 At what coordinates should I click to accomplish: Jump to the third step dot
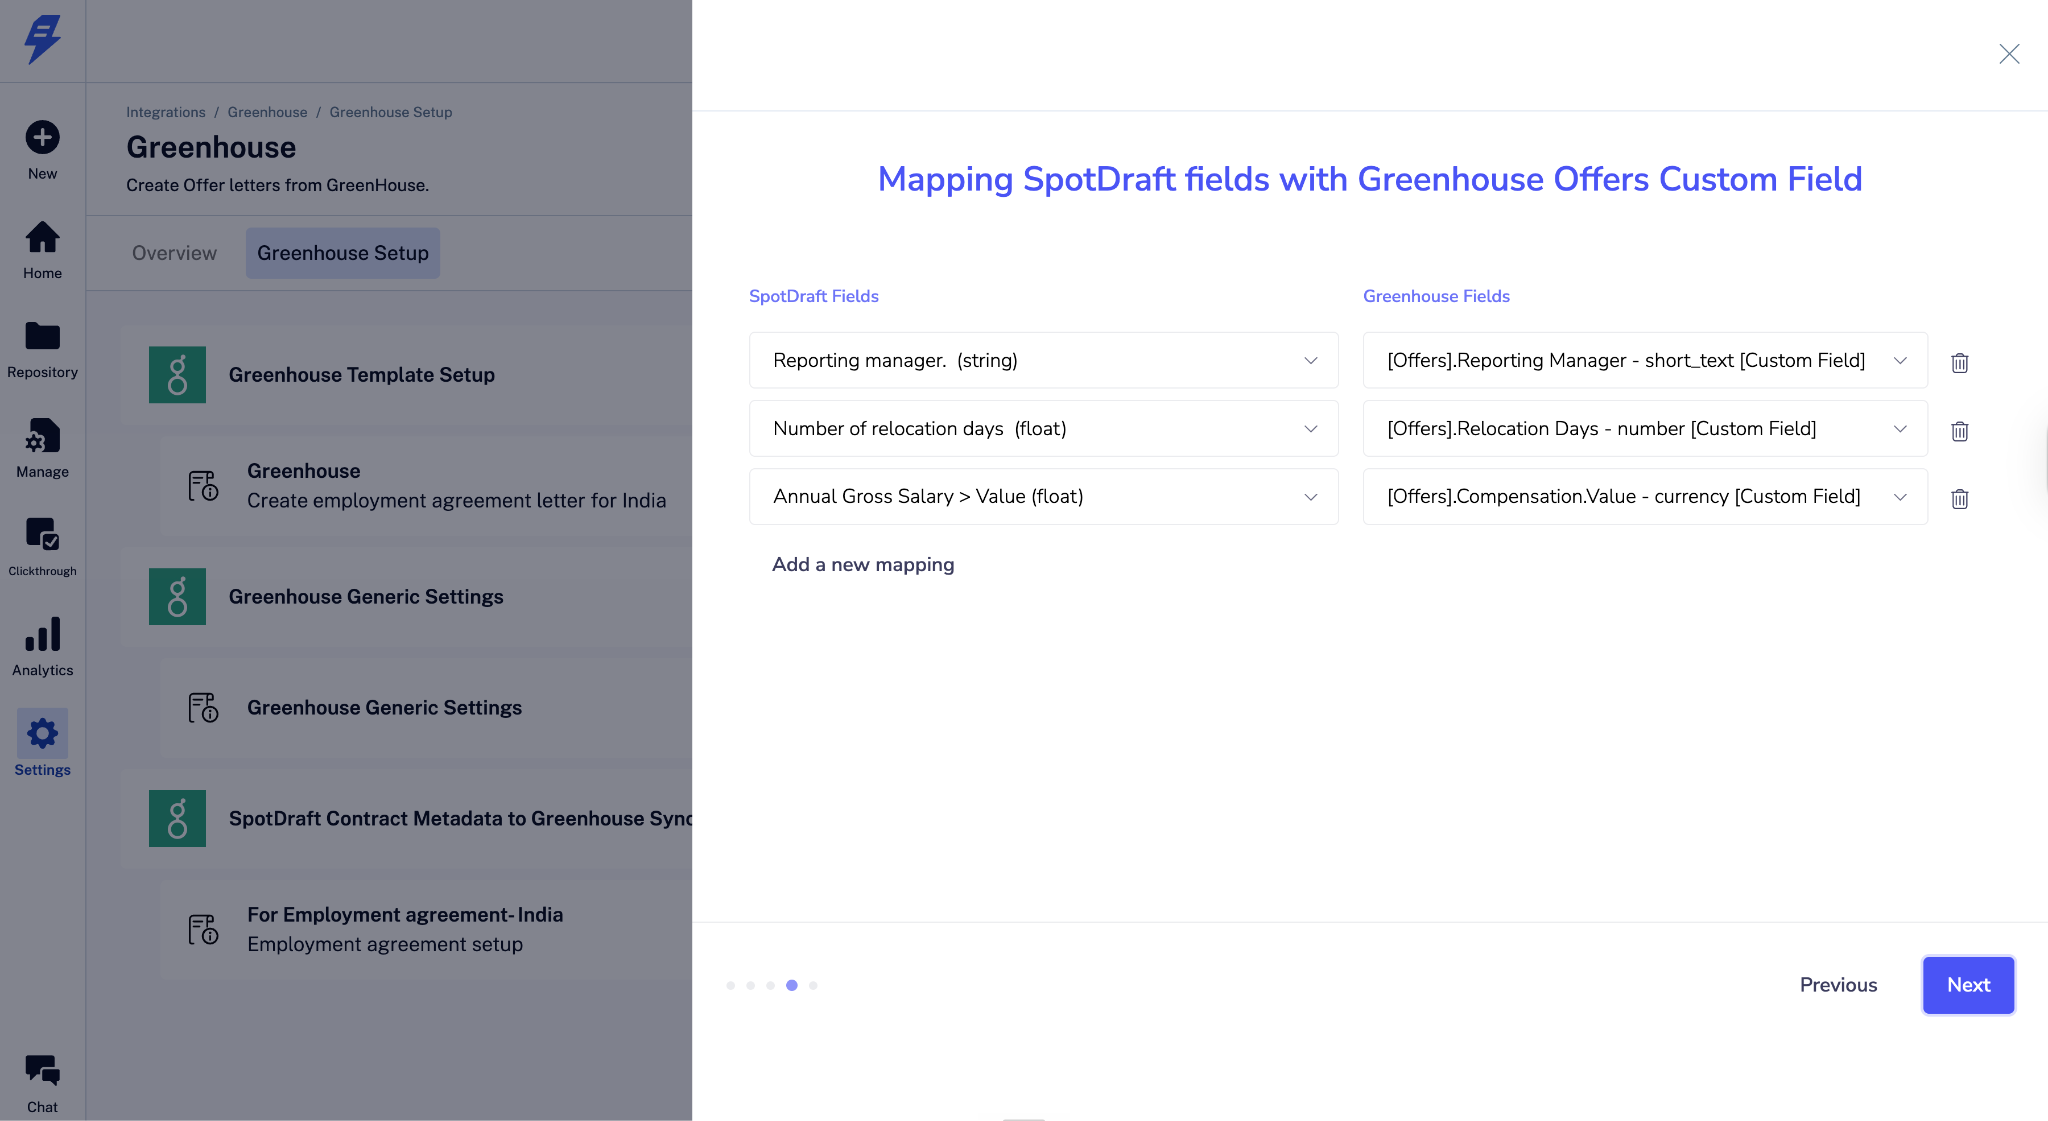click(x=771, y=986)
